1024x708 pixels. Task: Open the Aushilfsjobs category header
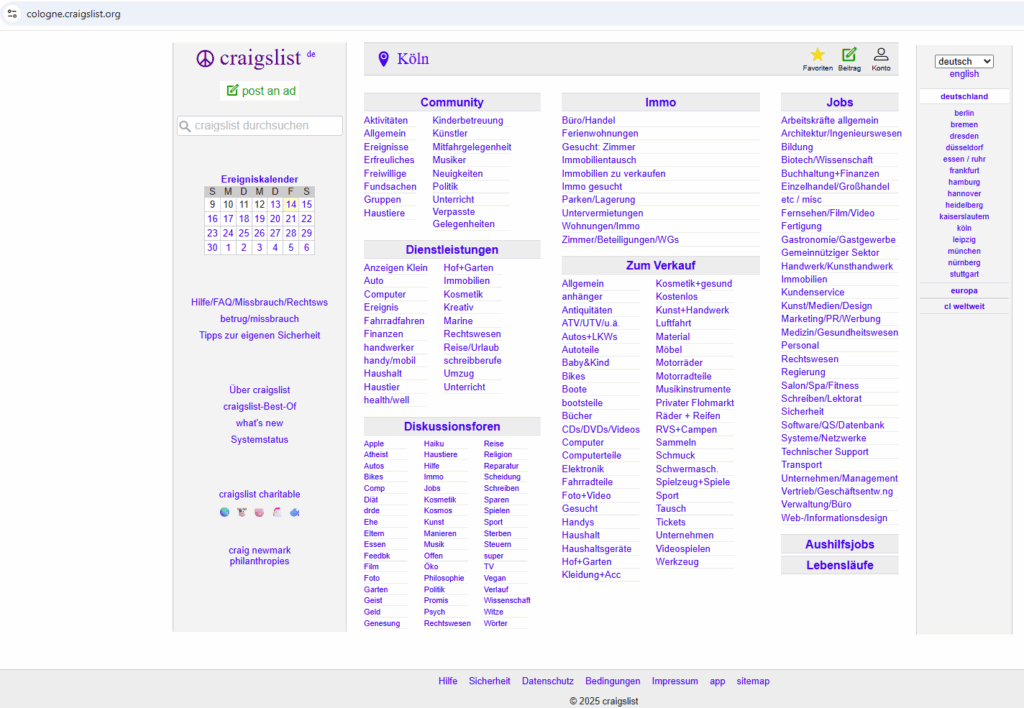[x=839, y=545]
